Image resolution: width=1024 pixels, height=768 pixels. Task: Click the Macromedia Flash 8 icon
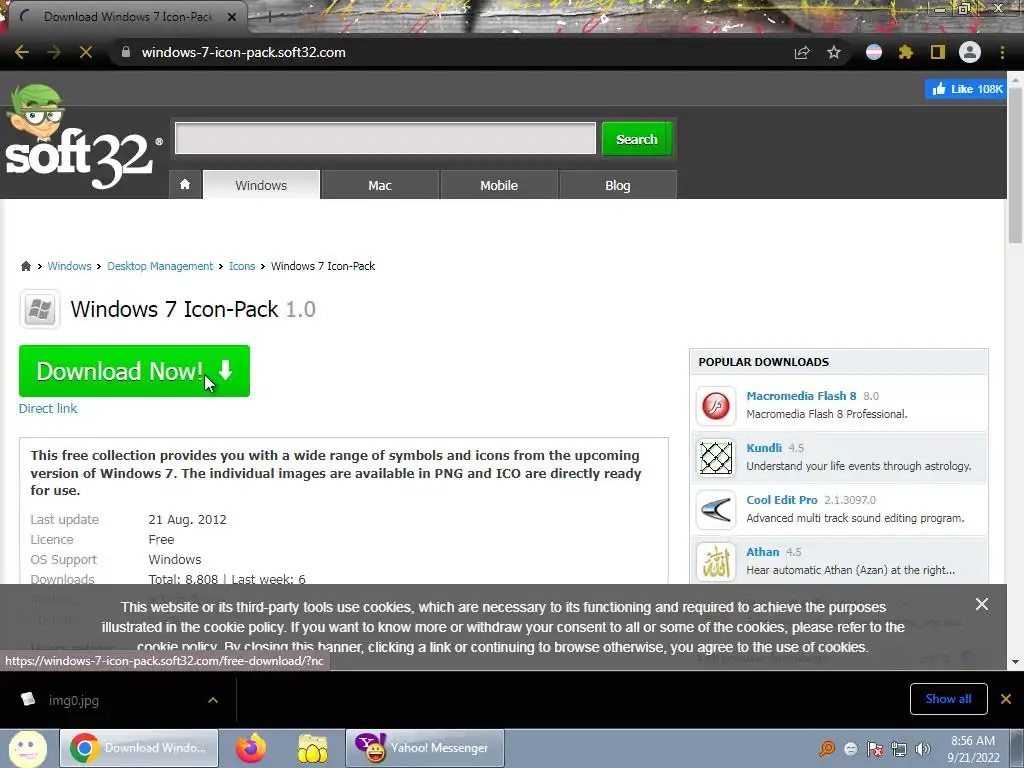[x=716, y=406]
